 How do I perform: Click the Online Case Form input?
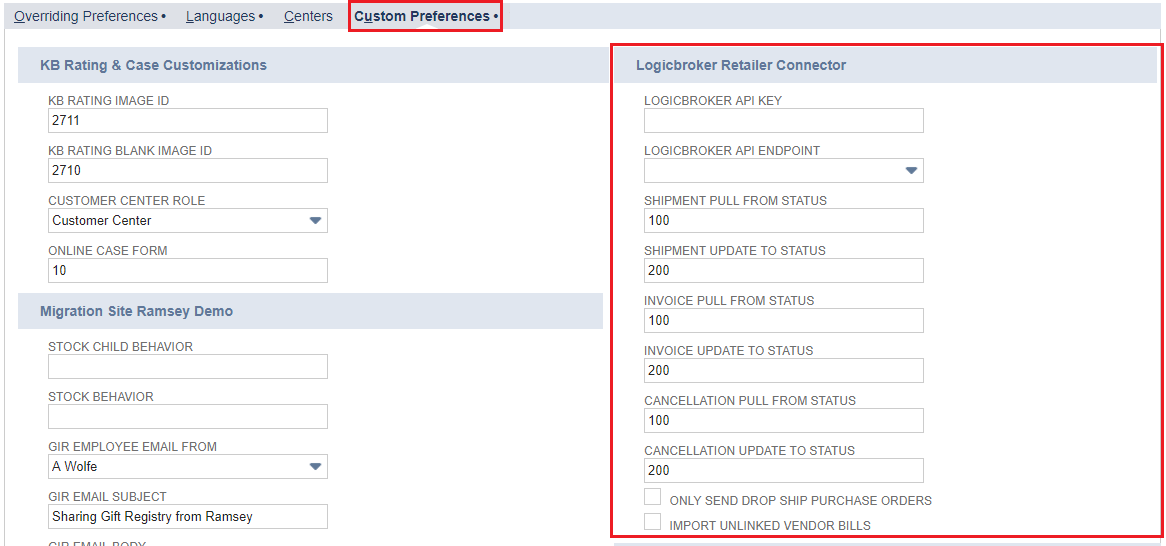coord(188,271)
